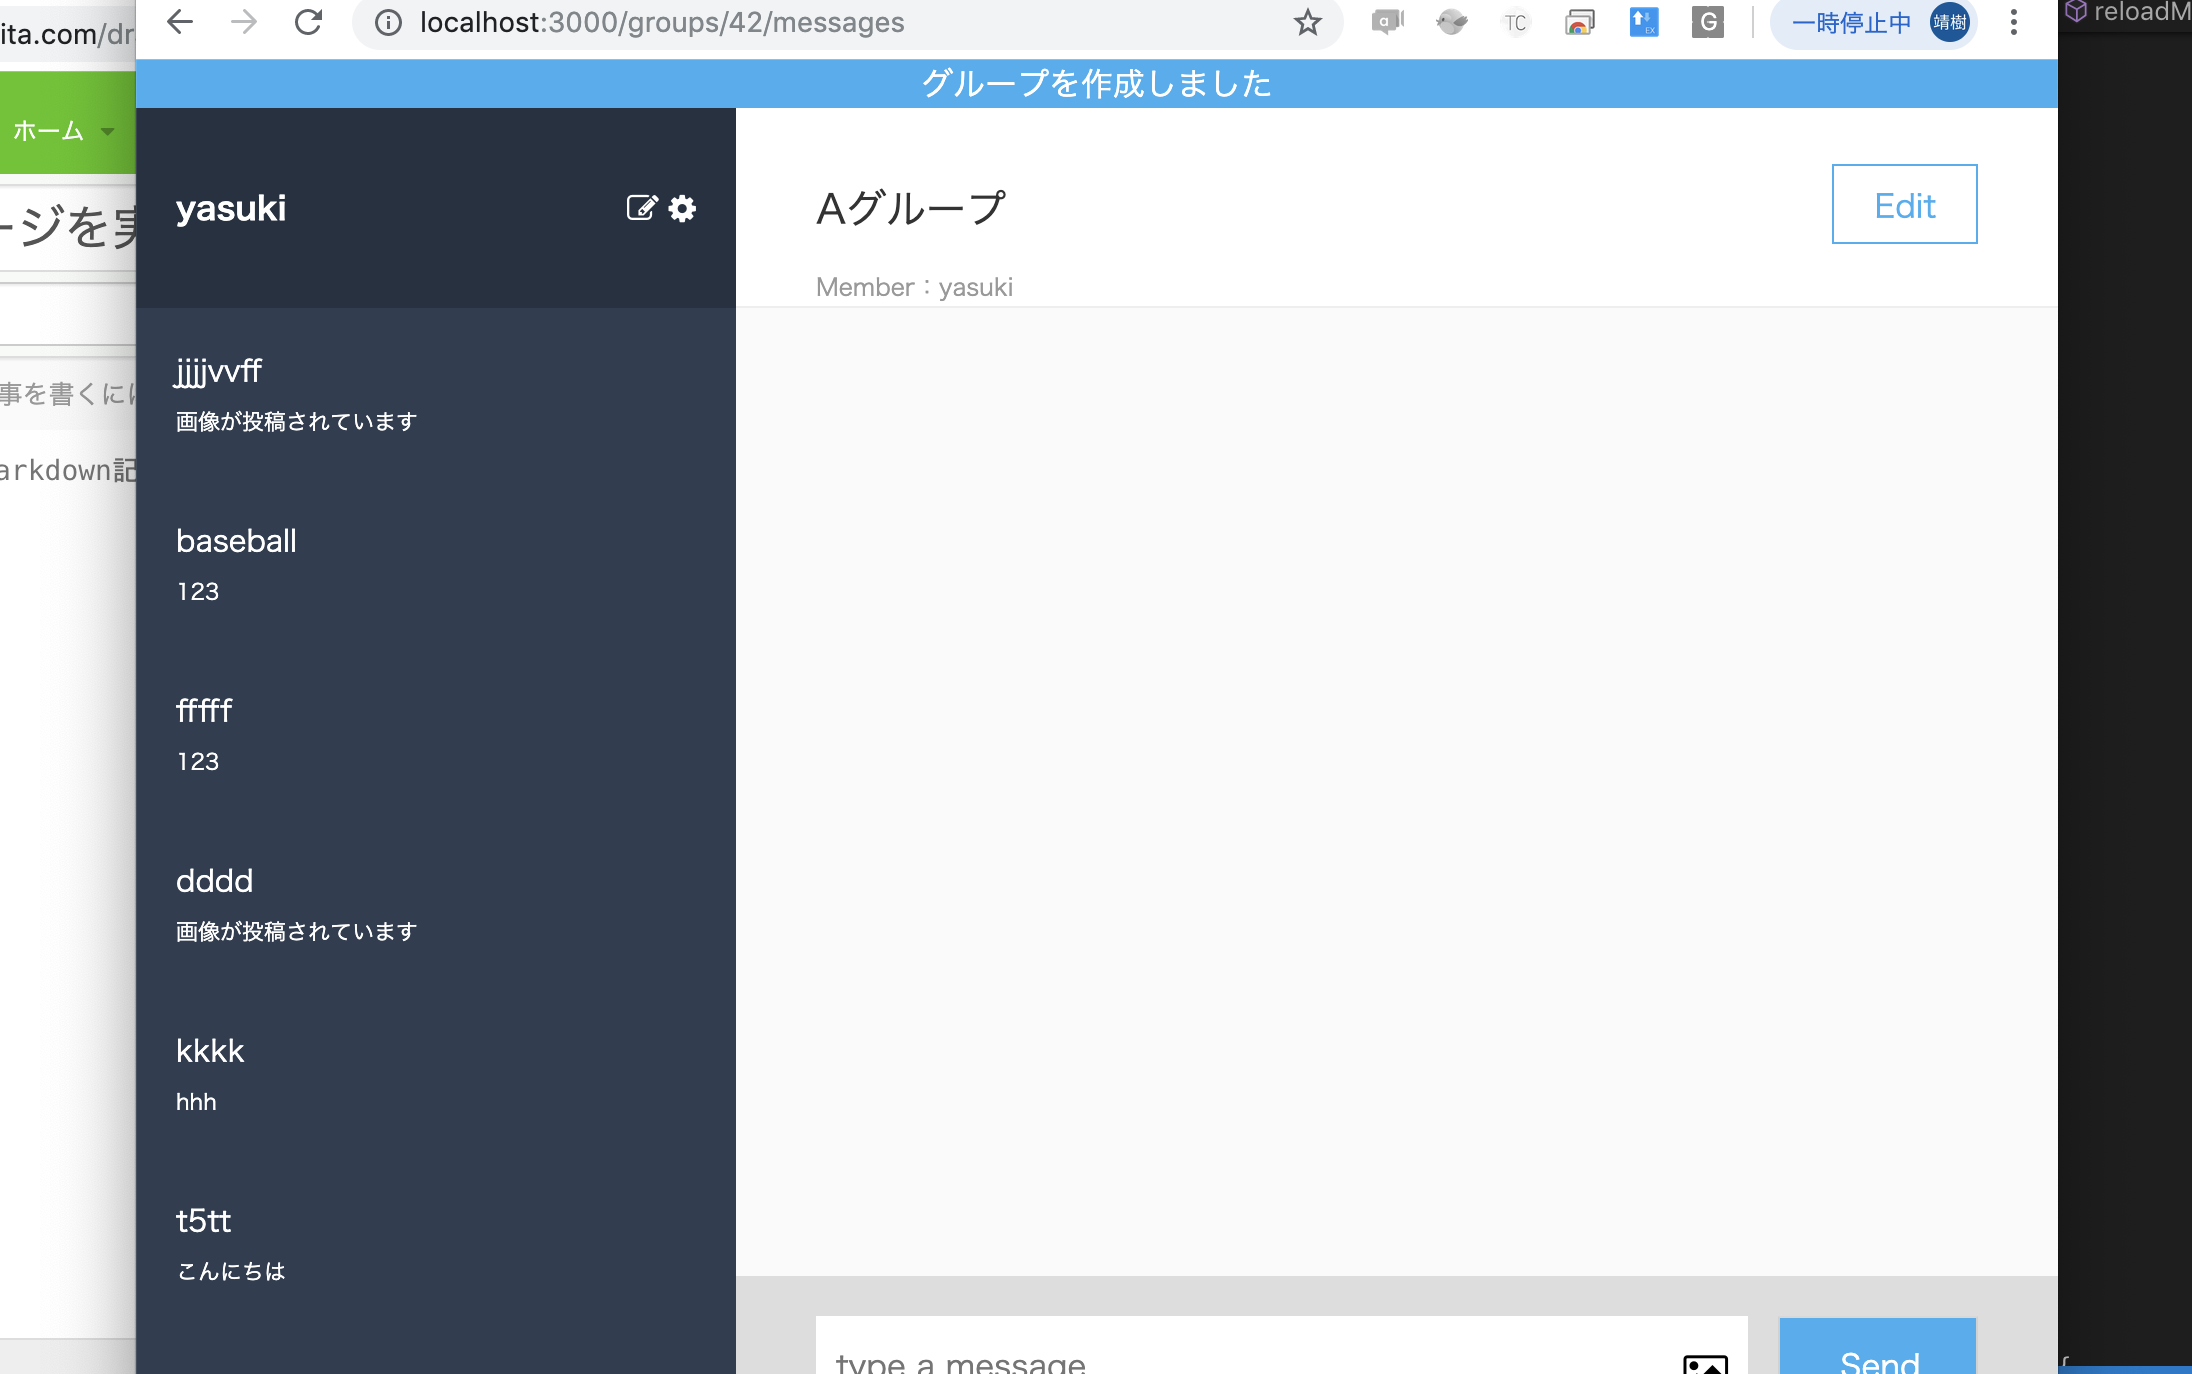Click the gray camera extension icon
The width and height of the screenshot is (2192, 1374).
[1388, 22]
